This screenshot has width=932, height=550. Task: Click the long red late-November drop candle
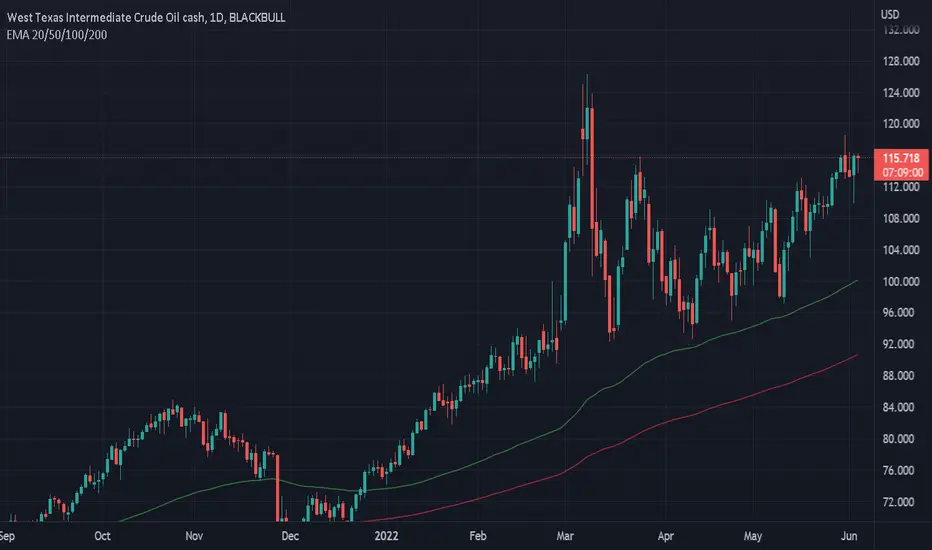(x=278, y=488)
